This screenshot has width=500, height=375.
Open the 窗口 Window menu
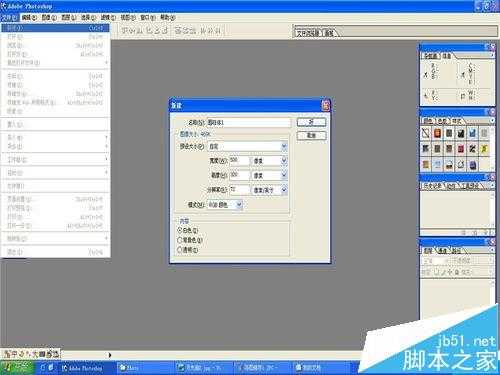148,17
